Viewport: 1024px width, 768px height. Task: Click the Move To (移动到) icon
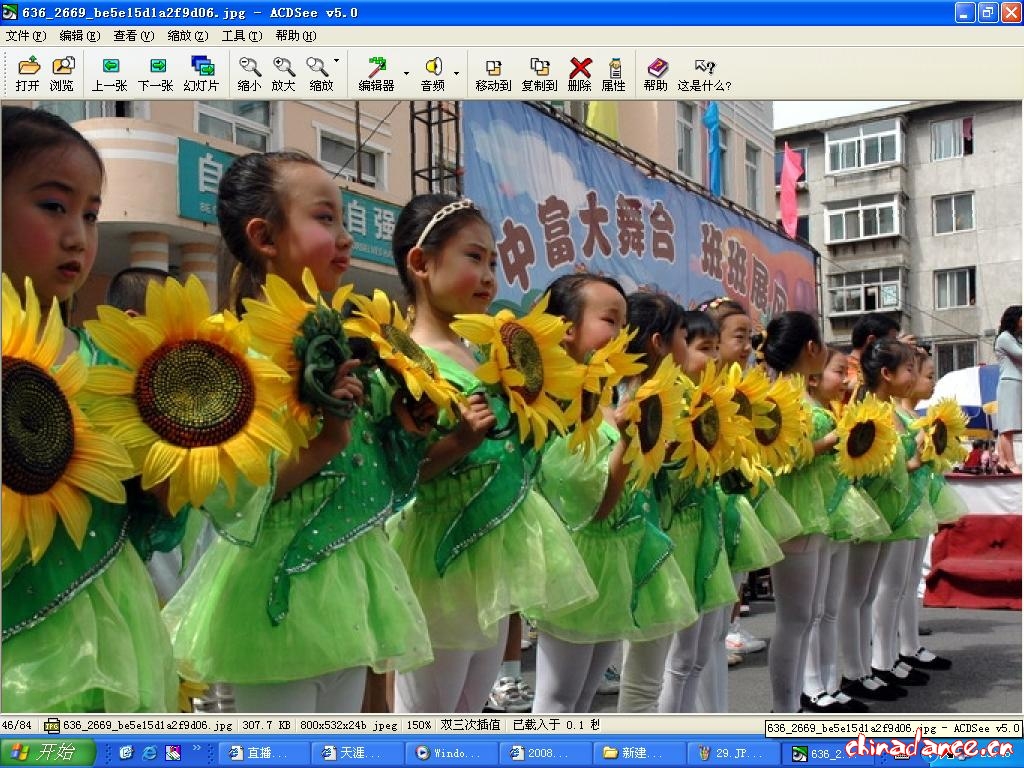(x=493, y=73)
